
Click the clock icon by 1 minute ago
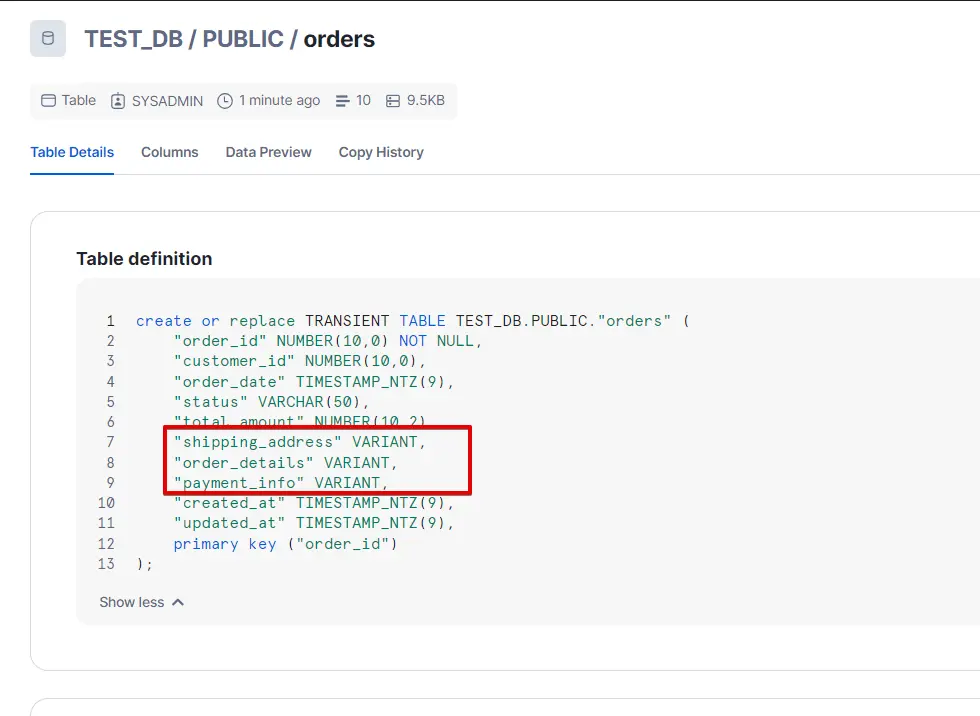[x=225, y=101]
